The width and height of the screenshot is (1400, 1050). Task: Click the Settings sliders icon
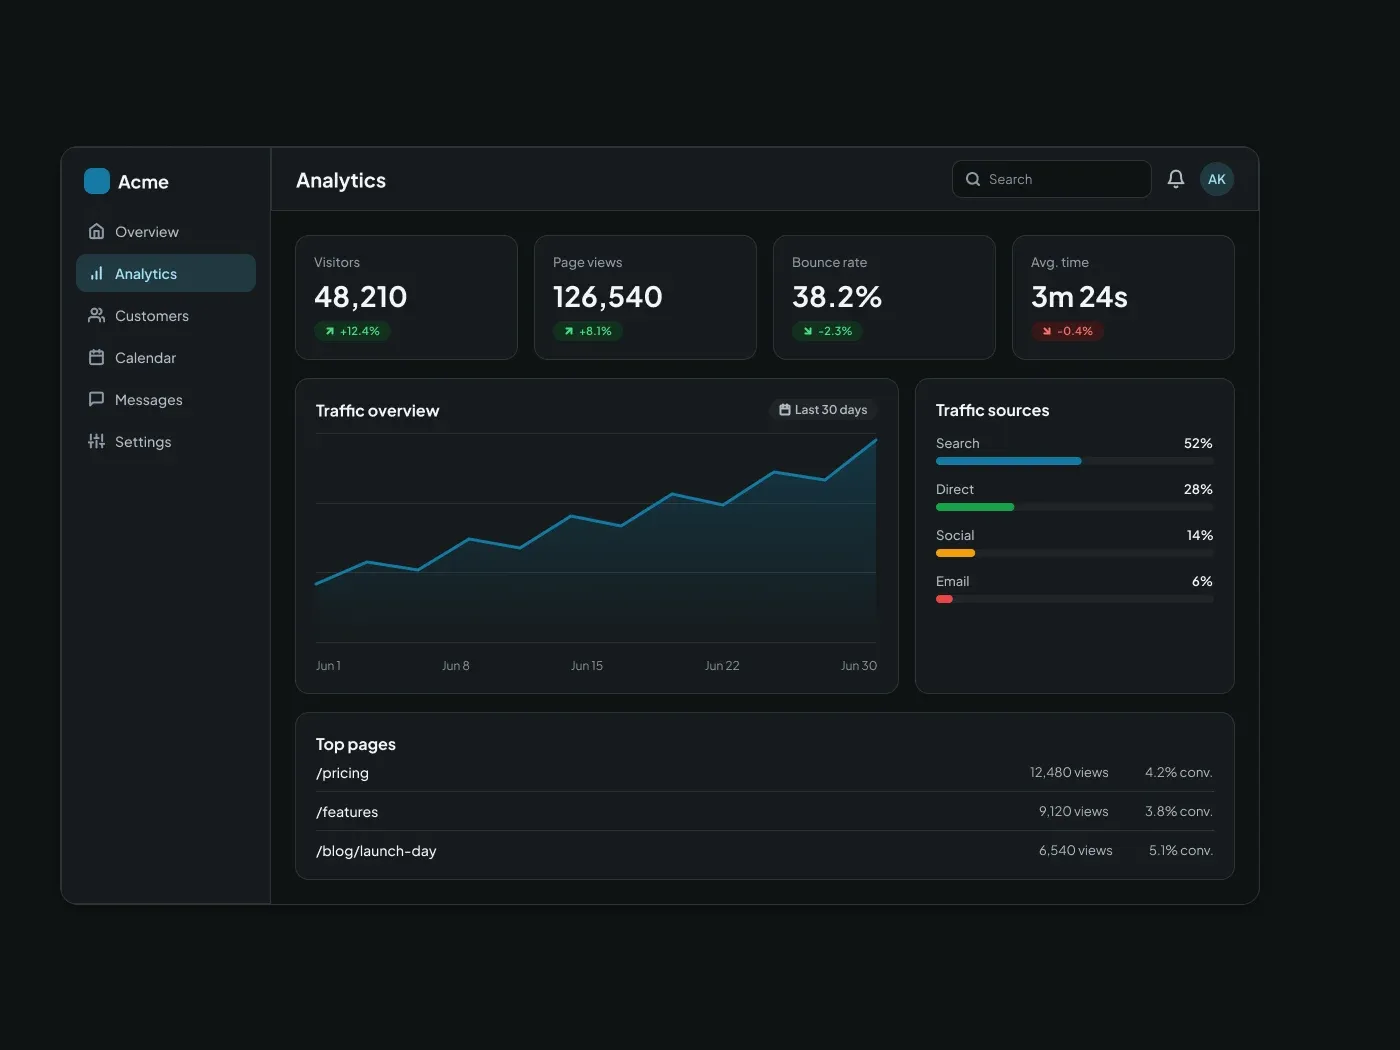pos(96,441)
